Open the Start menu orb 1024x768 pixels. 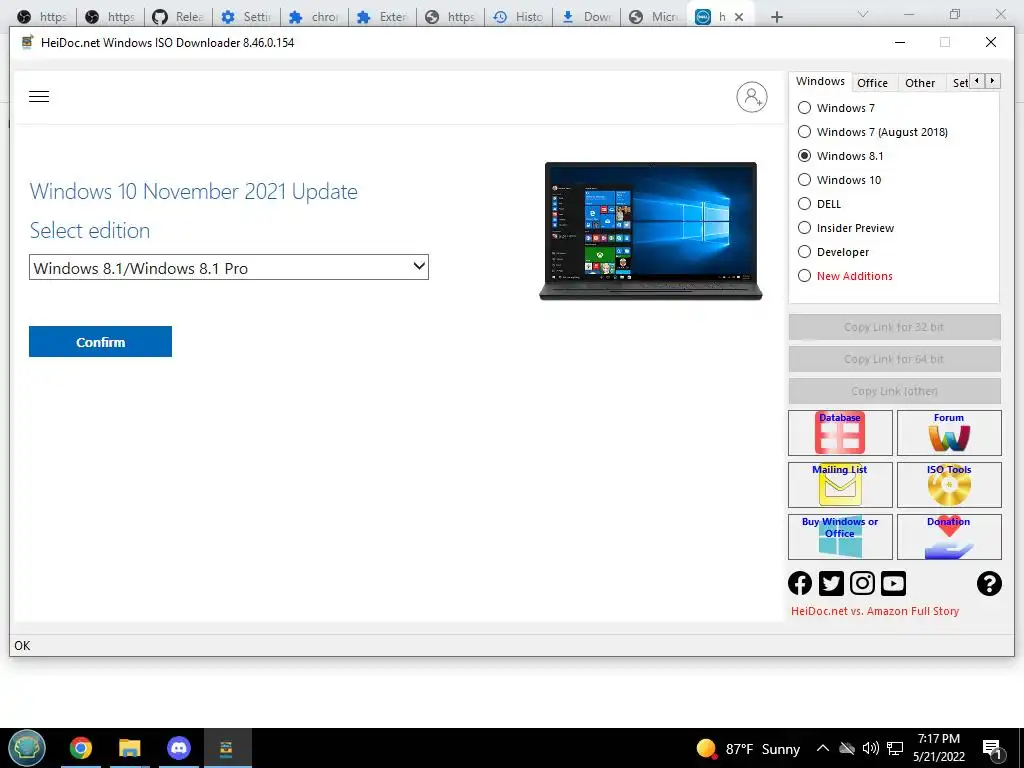click(27, 748)
